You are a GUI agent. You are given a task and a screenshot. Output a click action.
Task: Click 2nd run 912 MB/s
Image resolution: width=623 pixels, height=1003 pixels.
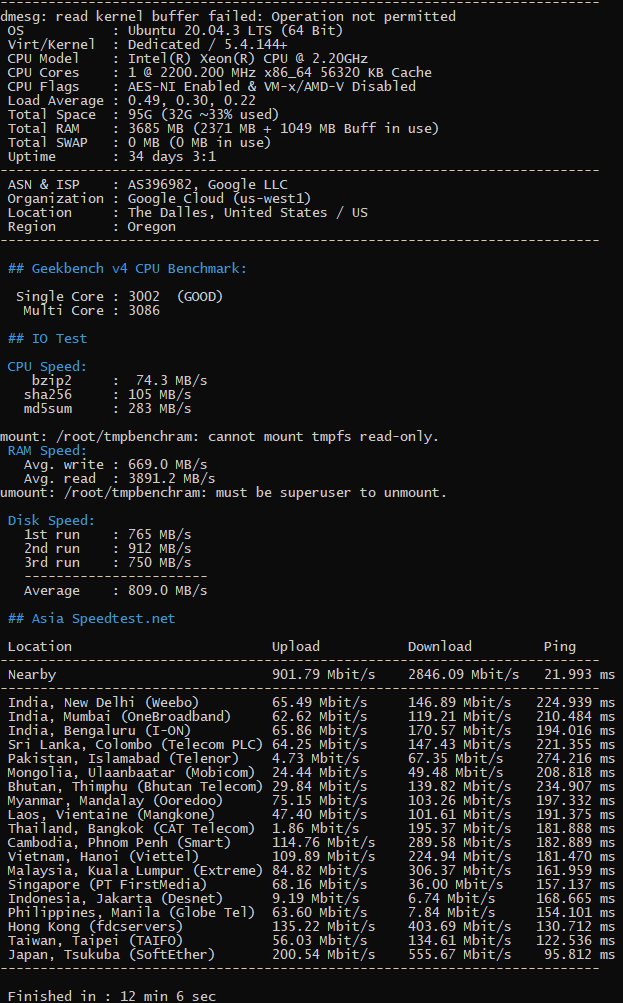click(160, 549)
